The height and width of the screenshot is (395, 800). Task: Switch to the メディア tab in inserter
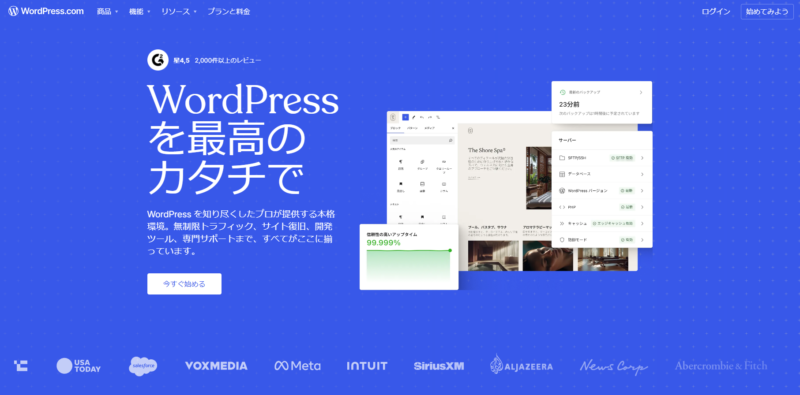pos(430,128)
